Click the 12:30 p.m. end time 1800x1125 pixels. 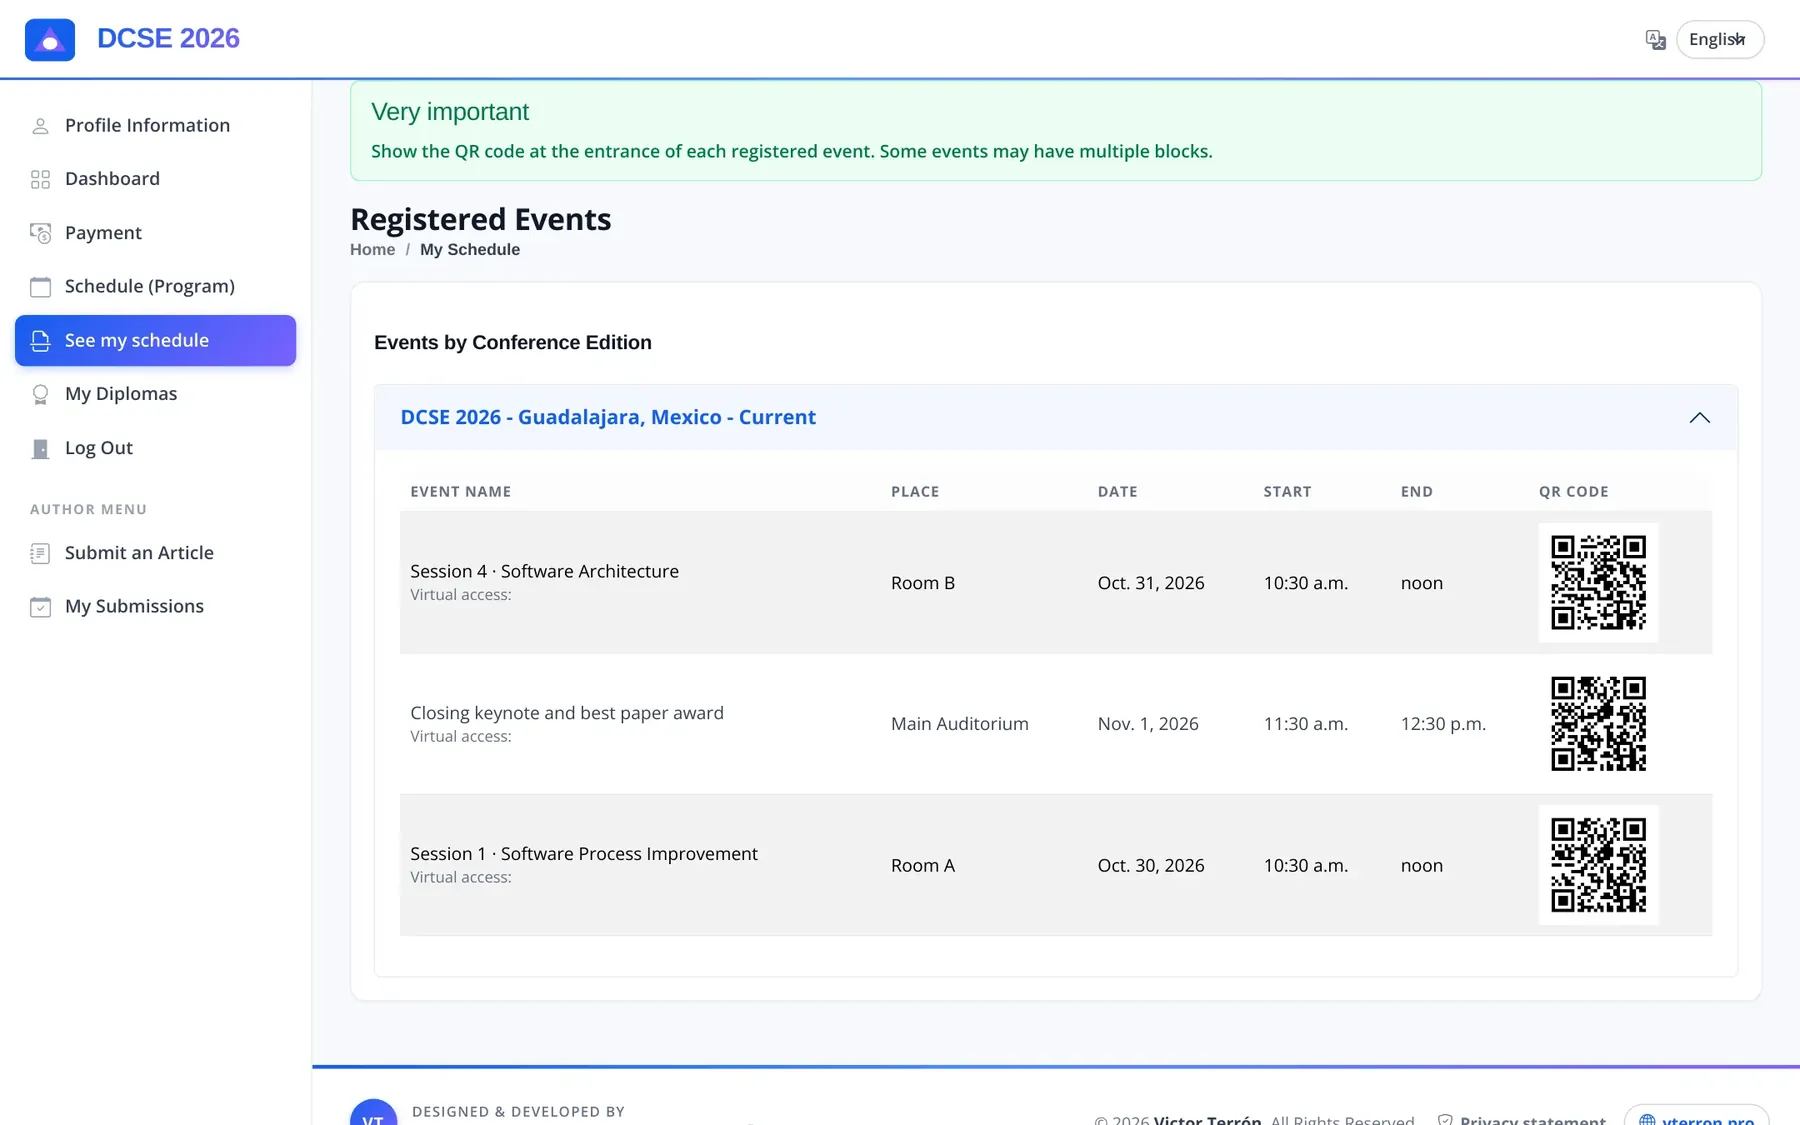[x=1443, y=724]
